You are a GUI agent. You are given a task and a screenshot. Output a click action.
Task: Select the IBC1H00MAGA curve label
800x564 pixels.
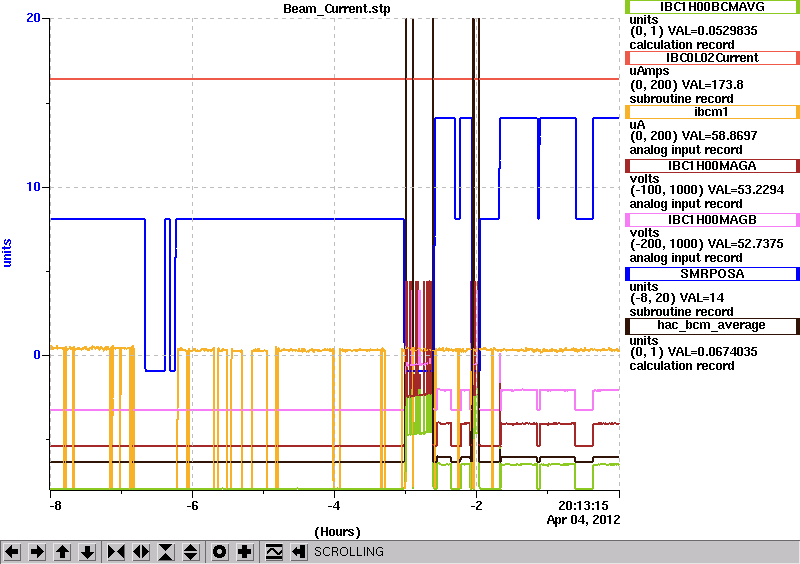click(712, 166)
